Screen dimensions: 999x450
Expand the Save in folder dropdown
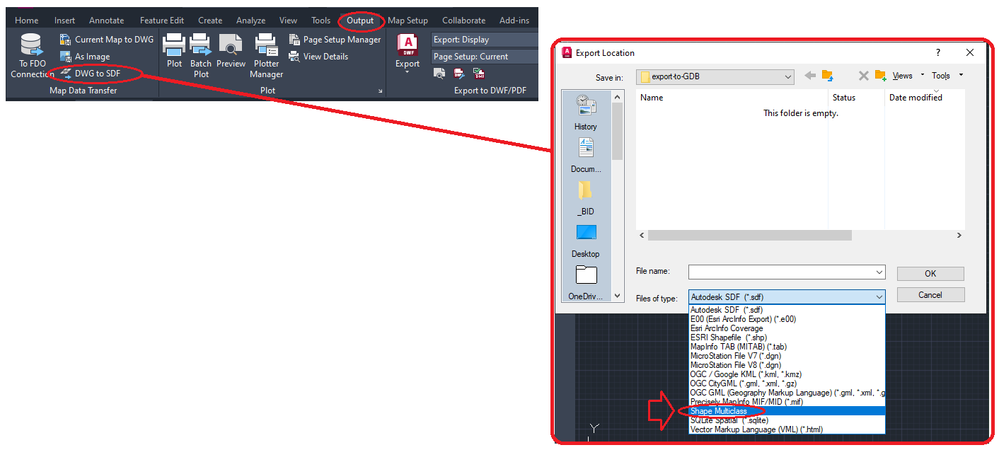(789, 76)
